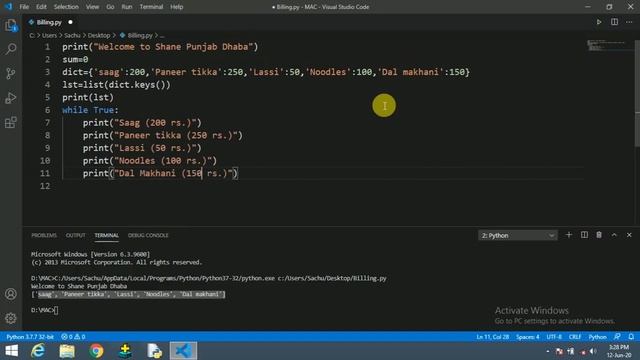Maximize the panel with the up chevron
Image resolution: width=640 pixels, height=360 pixels.
click(614, 235)
